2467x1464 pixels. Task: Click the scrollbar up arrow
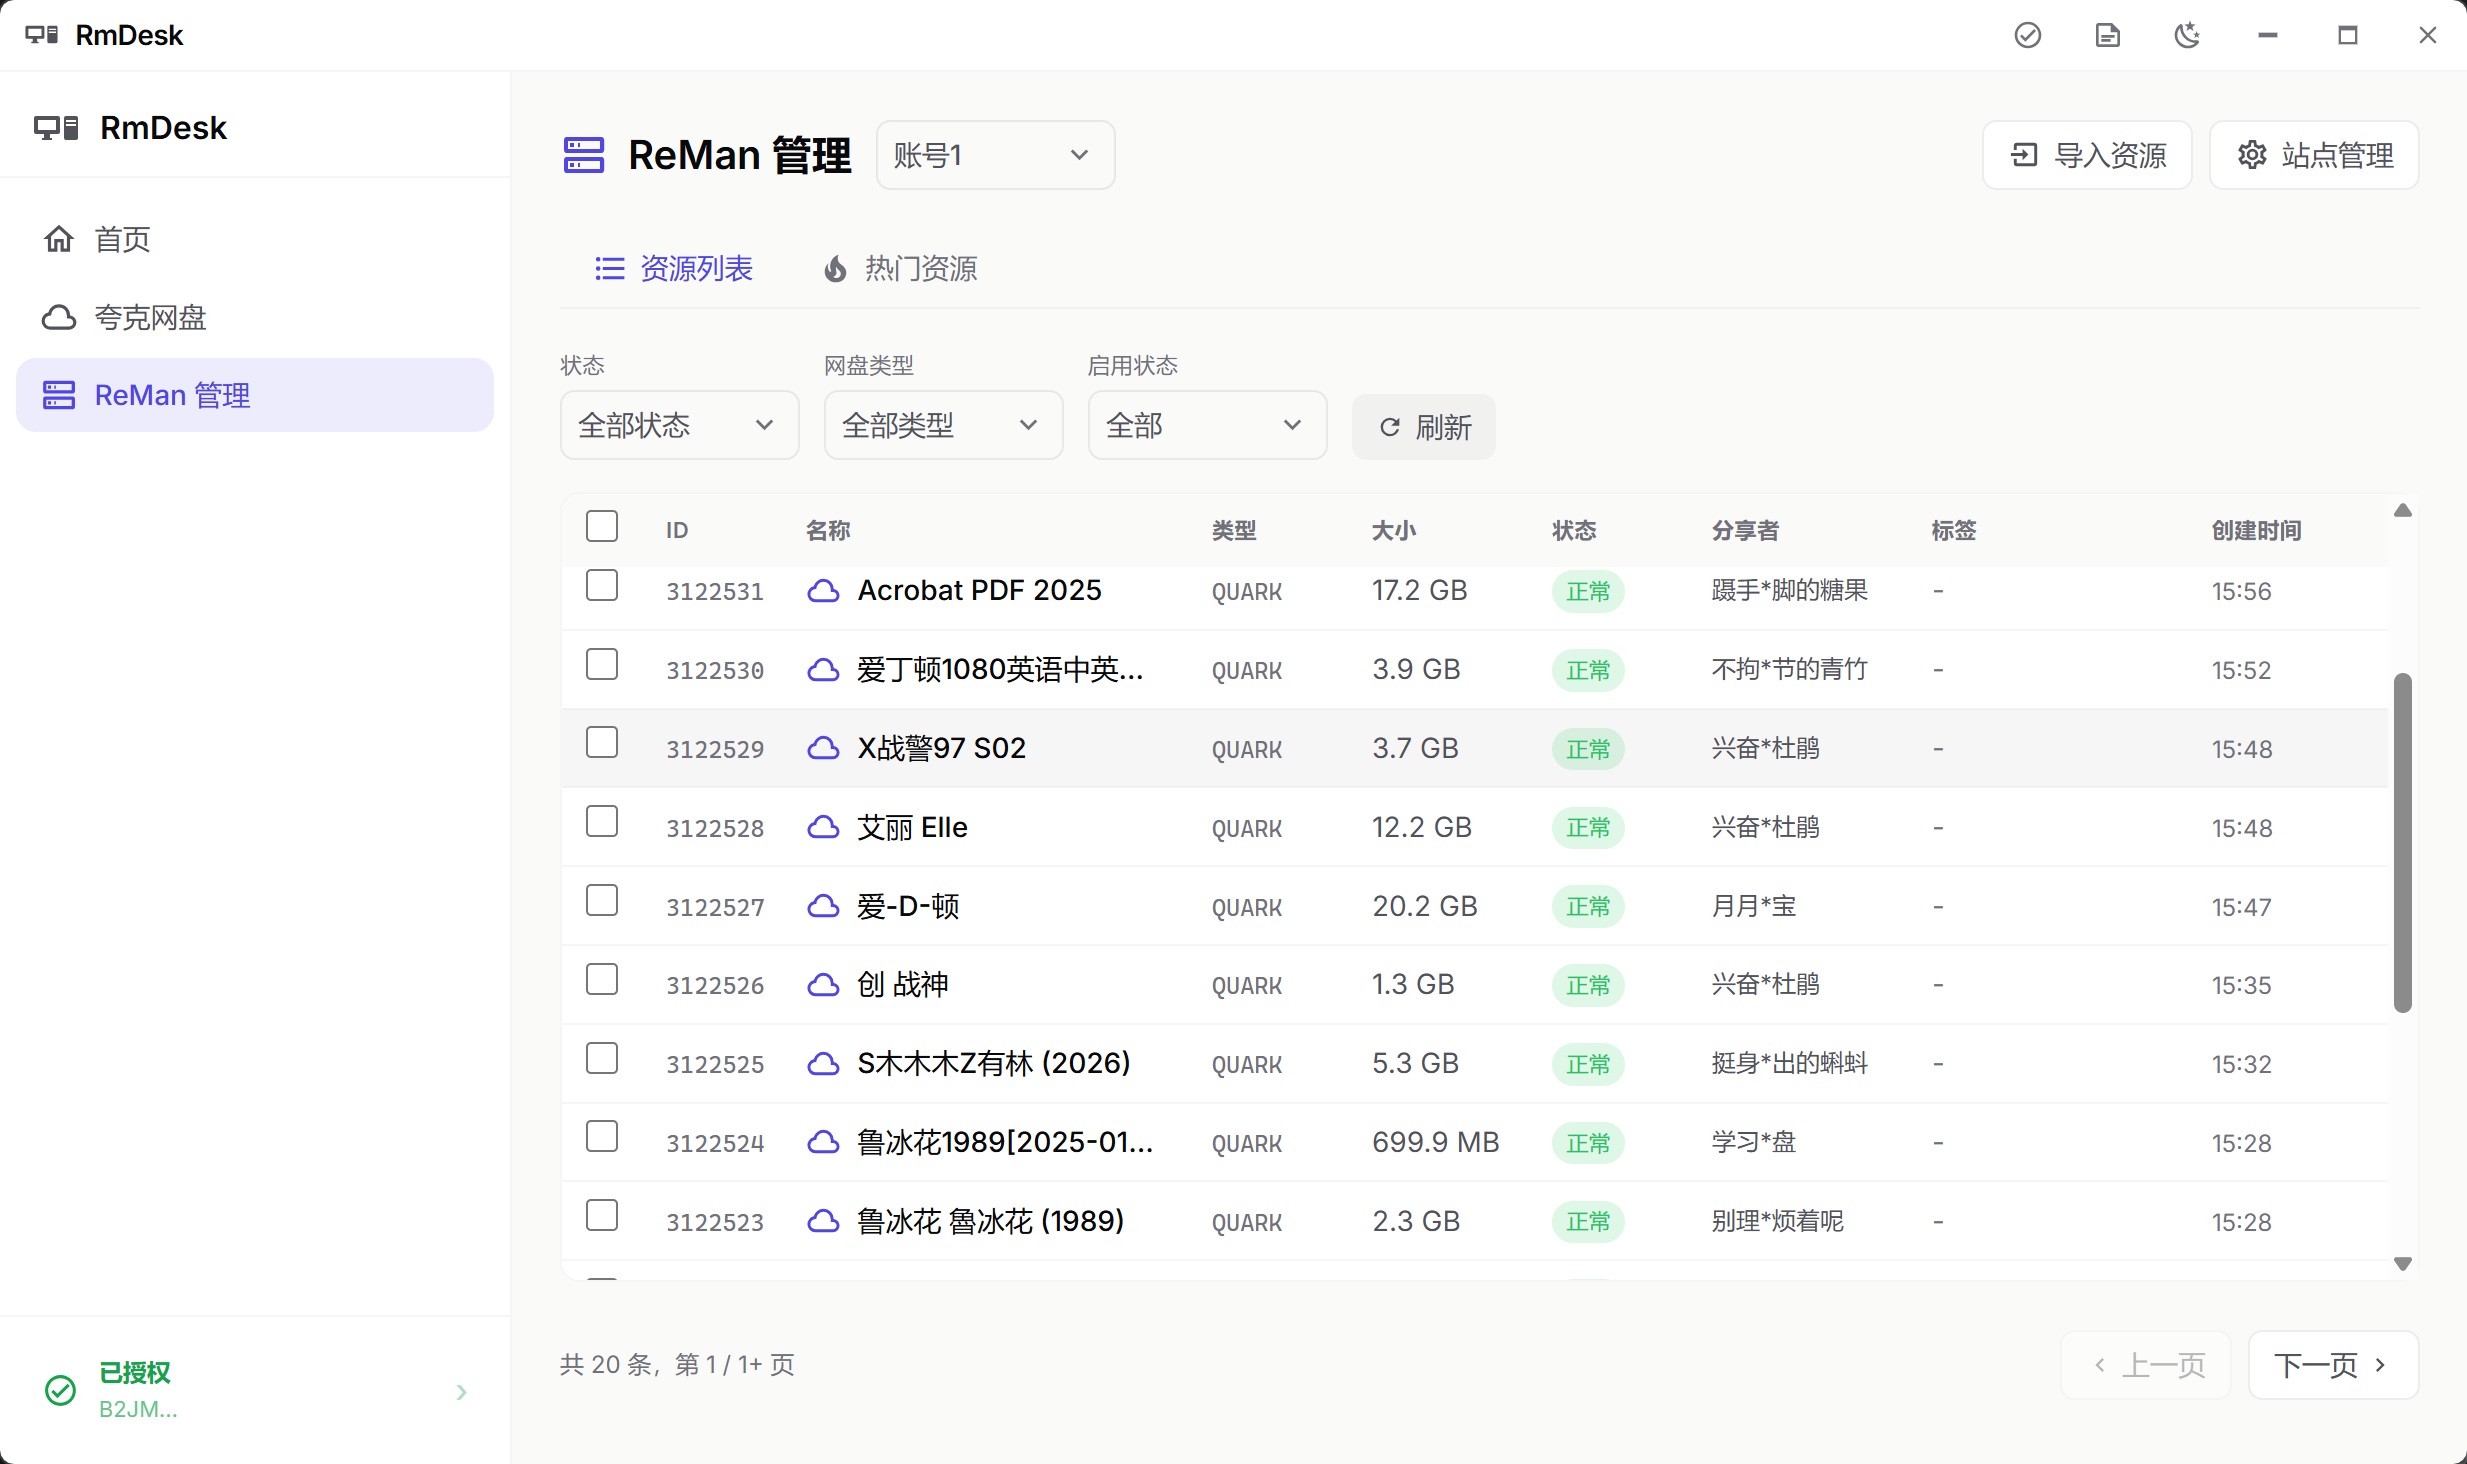point(2403,510)
